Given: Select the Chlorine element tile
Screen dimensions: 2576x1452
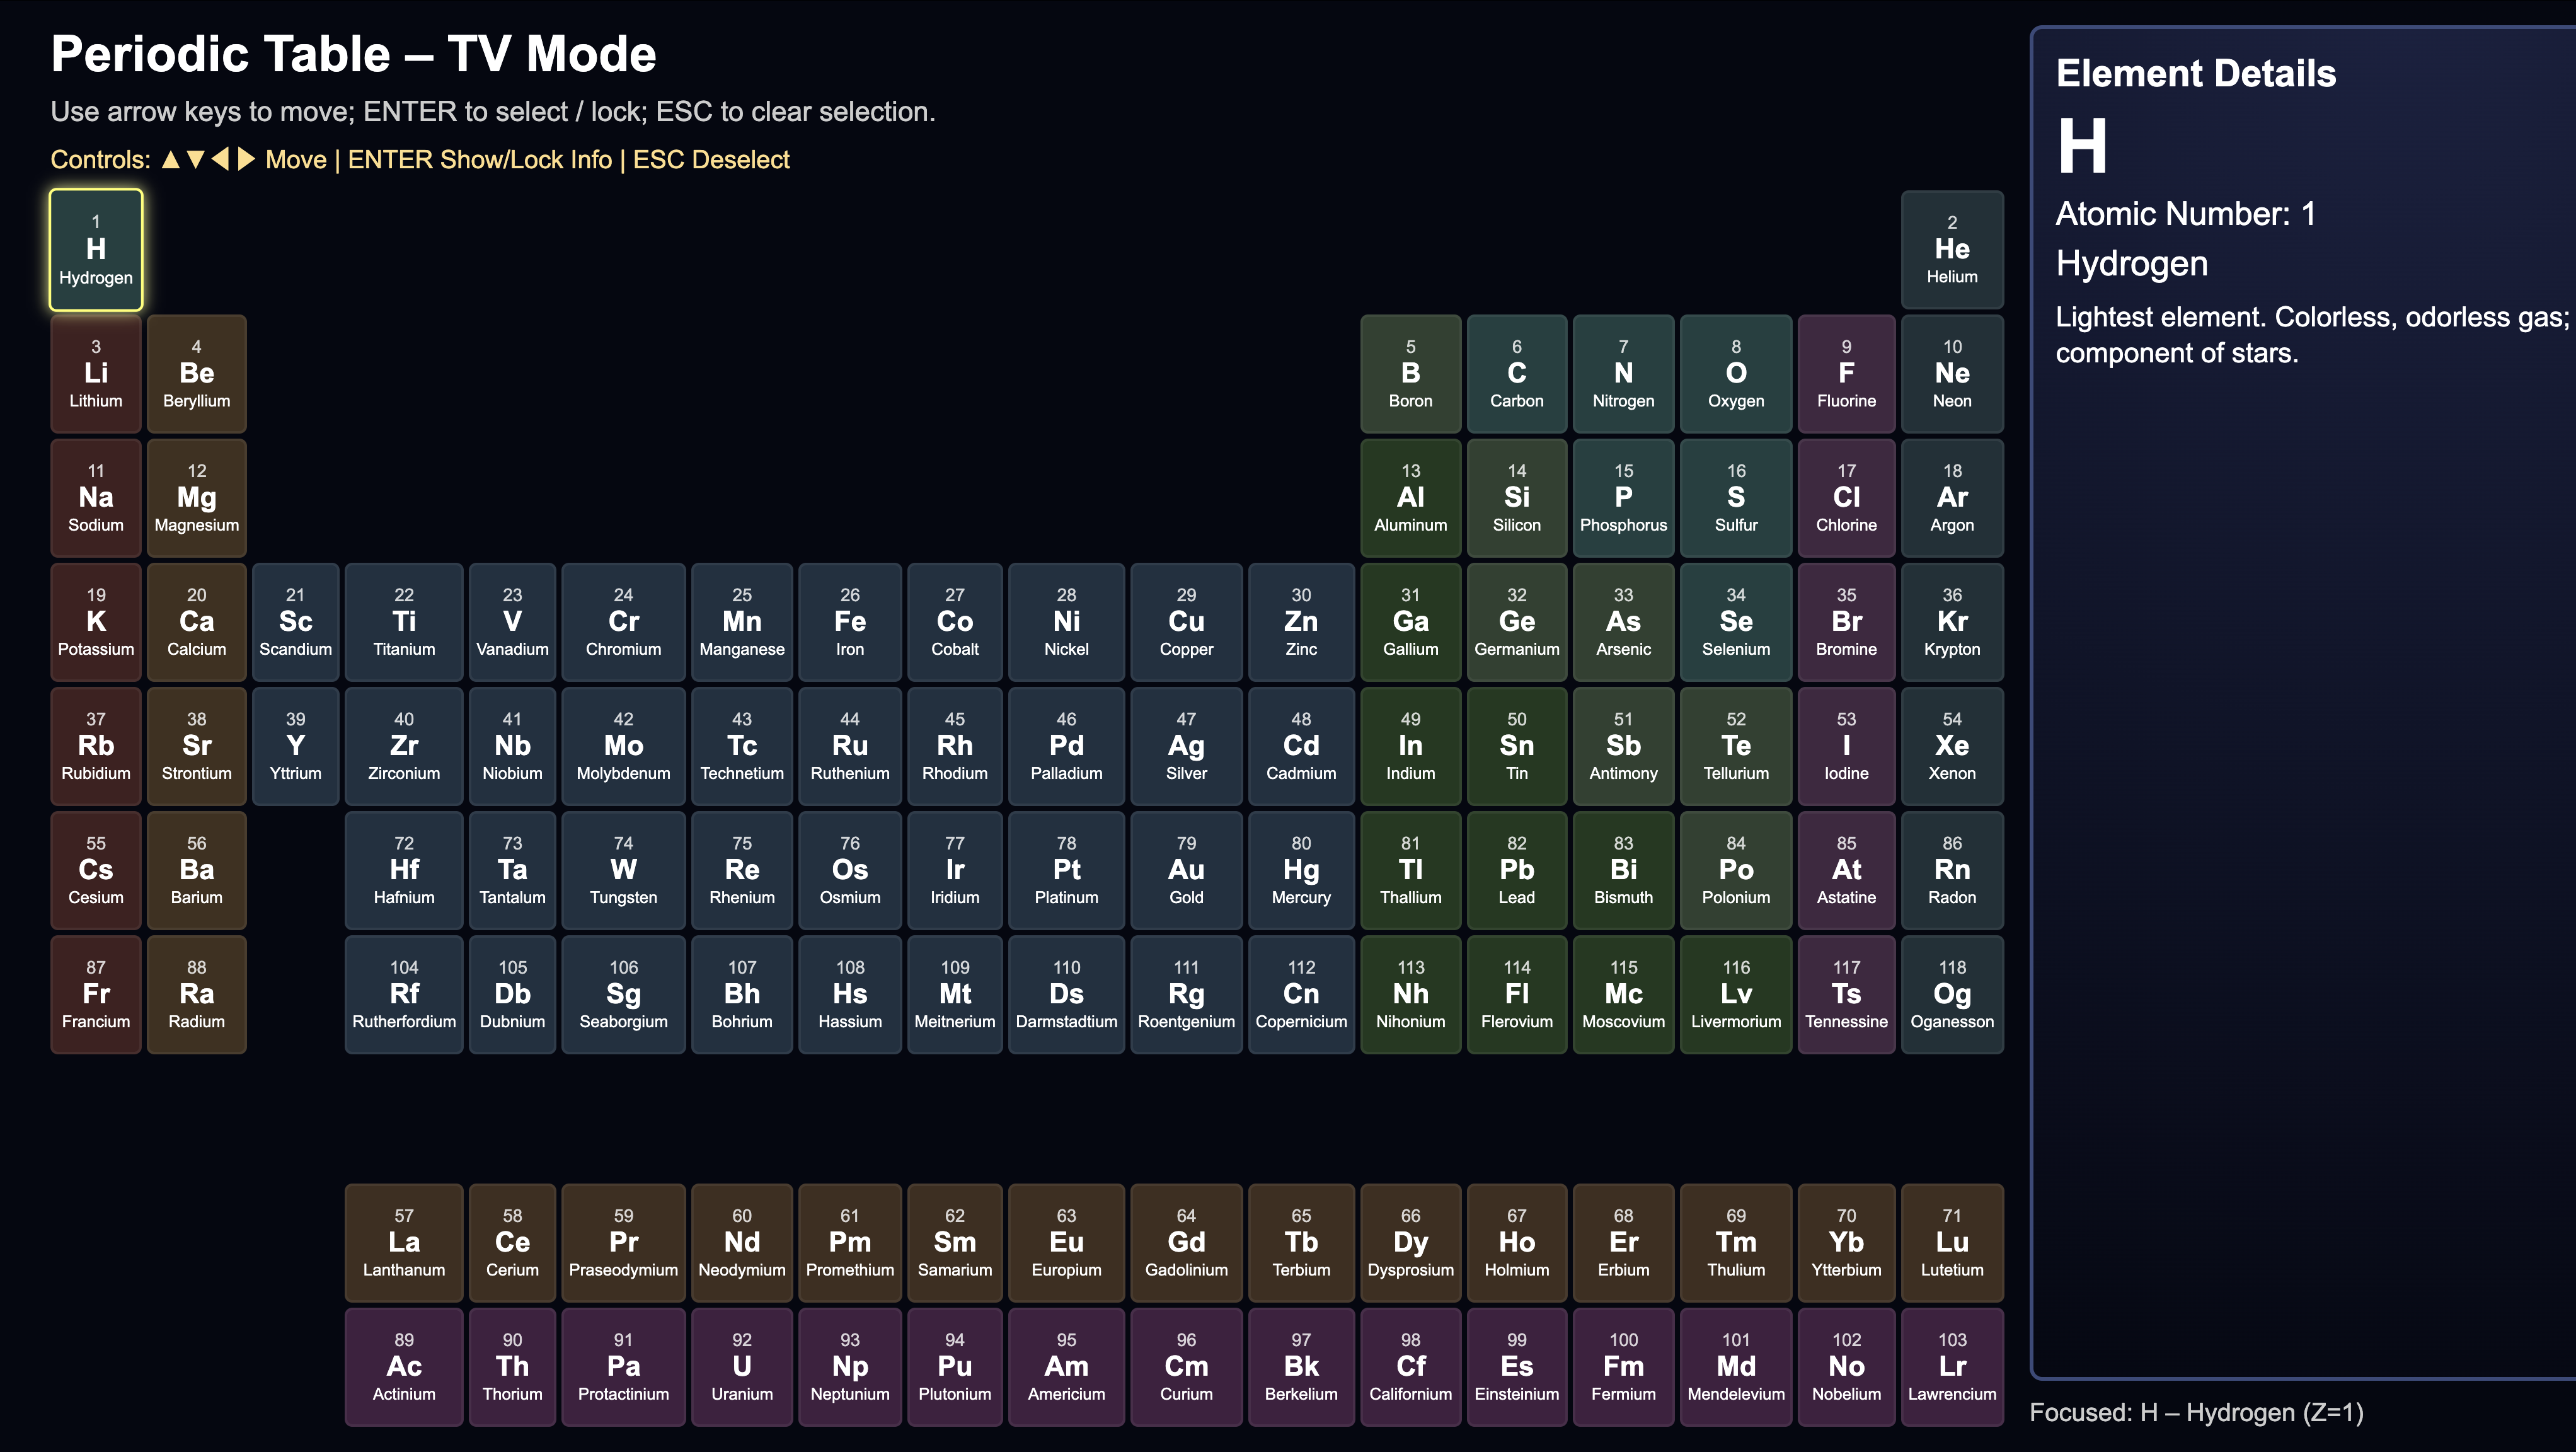Looking at the screenshot, I should coord(1846,498).
